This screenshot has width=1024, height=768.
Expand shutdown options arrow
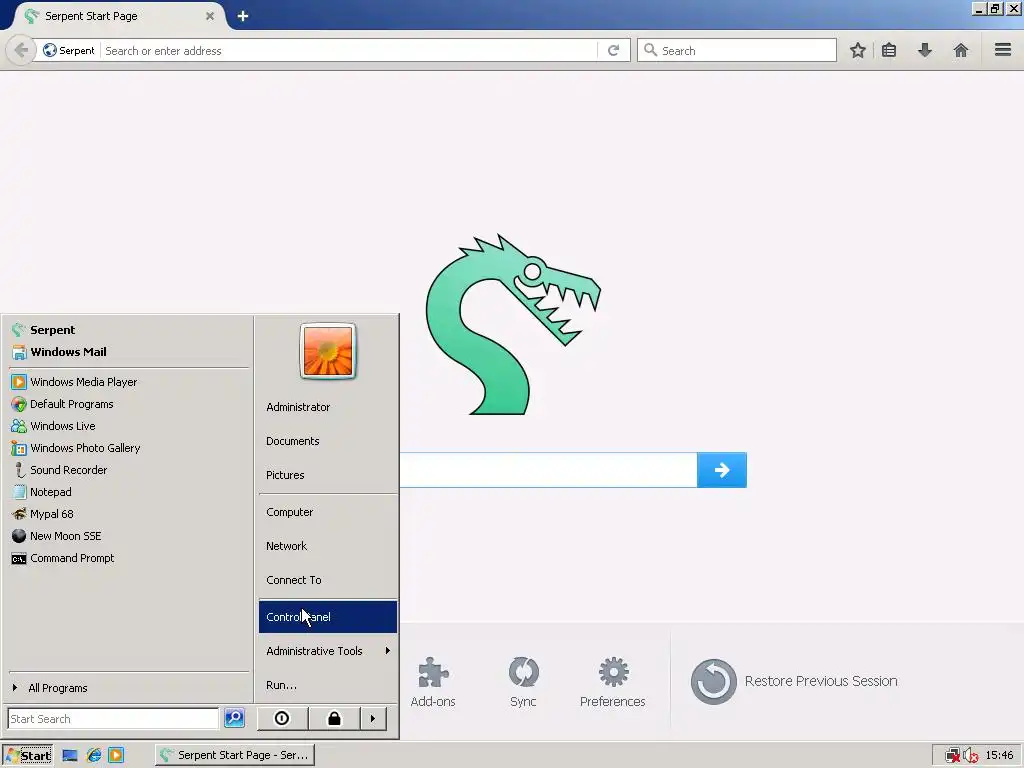point(373,718)
